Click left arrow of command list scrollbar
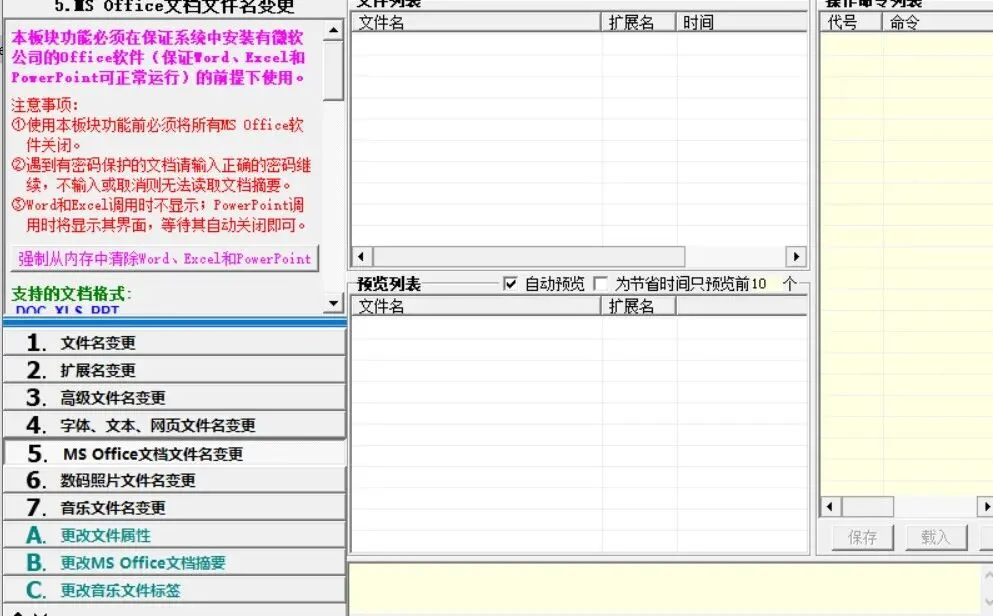This screenshot has width=993, height=616. coord(831,506)
